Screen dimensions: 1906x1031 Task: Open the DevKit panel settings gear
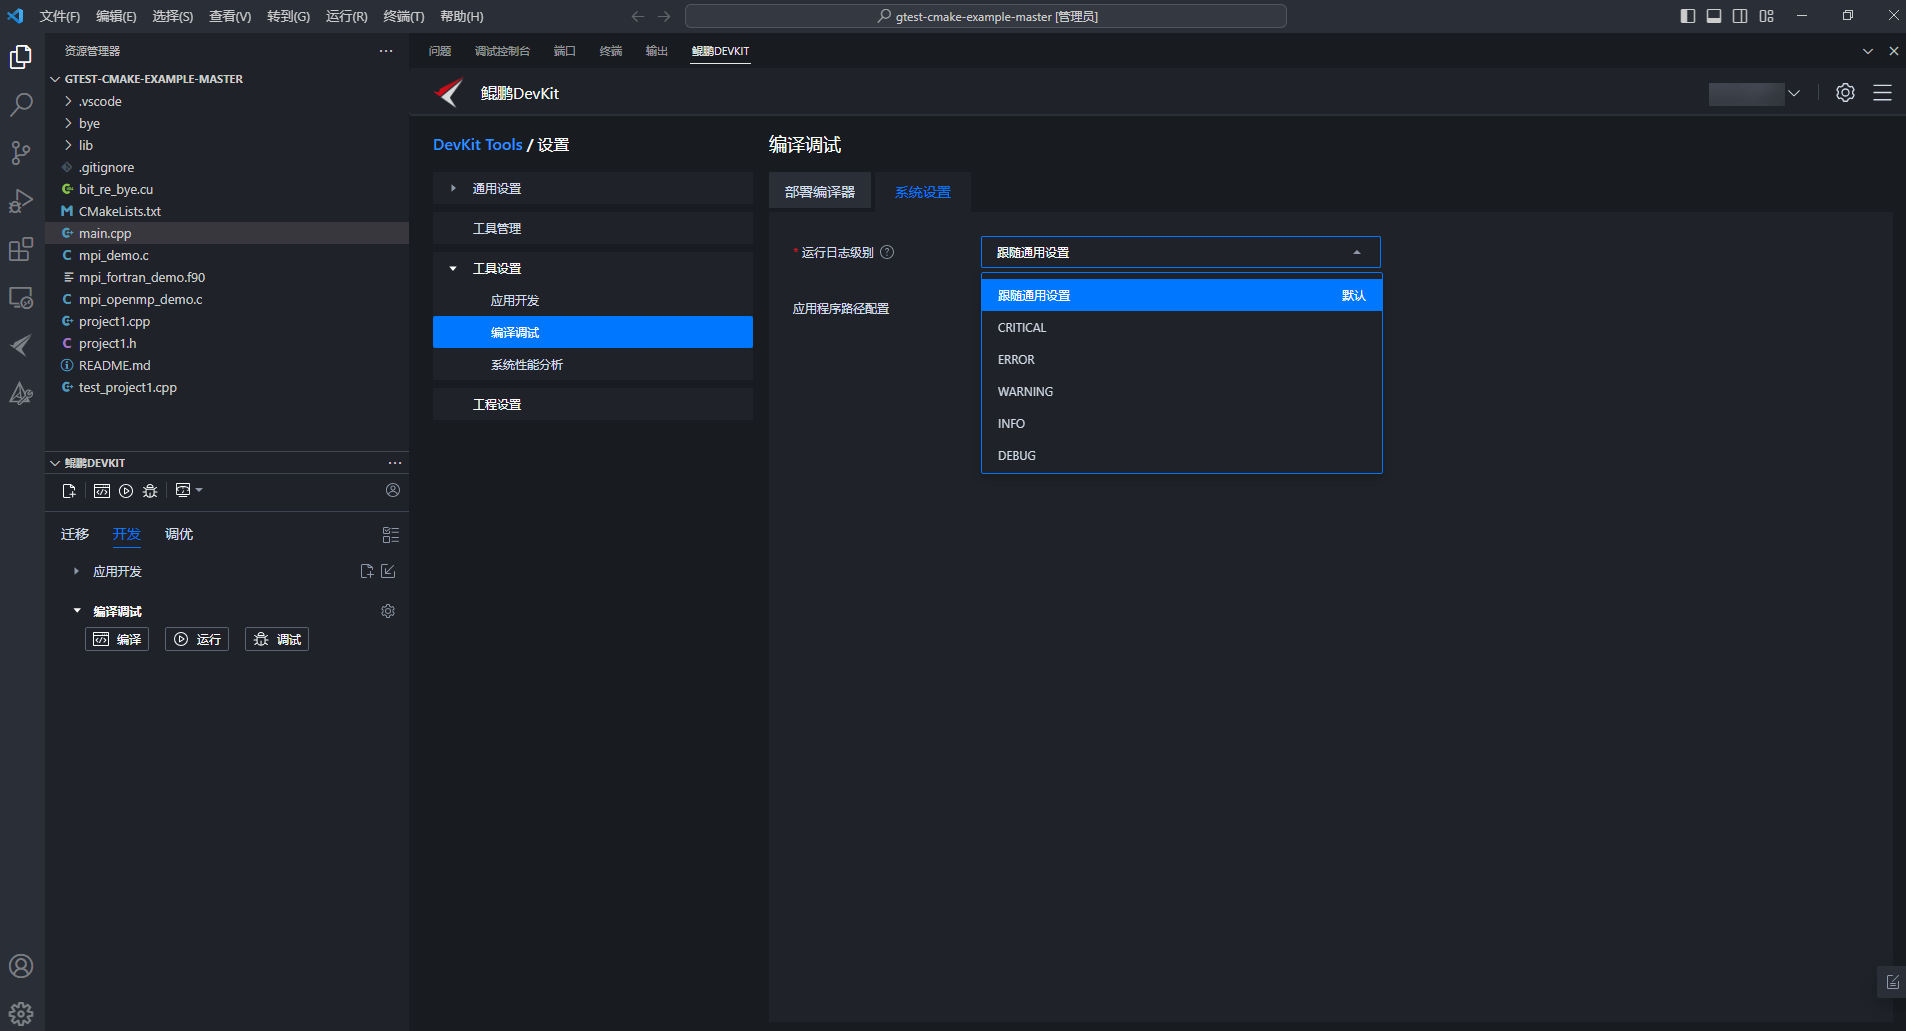(1845, 93)
